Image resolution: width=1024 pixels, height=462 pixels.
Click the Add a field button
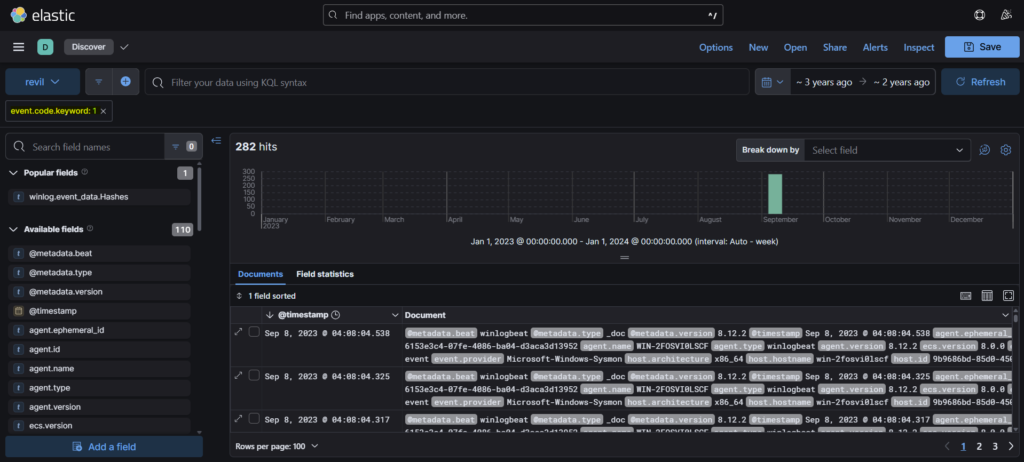click(103, 447)
